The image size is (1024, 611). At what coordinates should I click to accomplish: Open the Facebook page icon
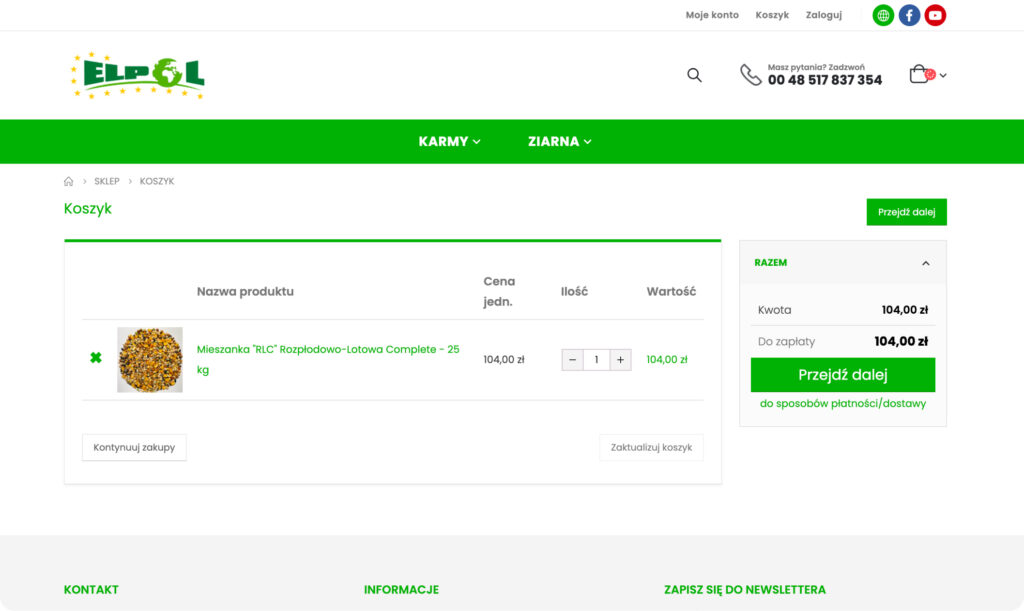[909, 15]
